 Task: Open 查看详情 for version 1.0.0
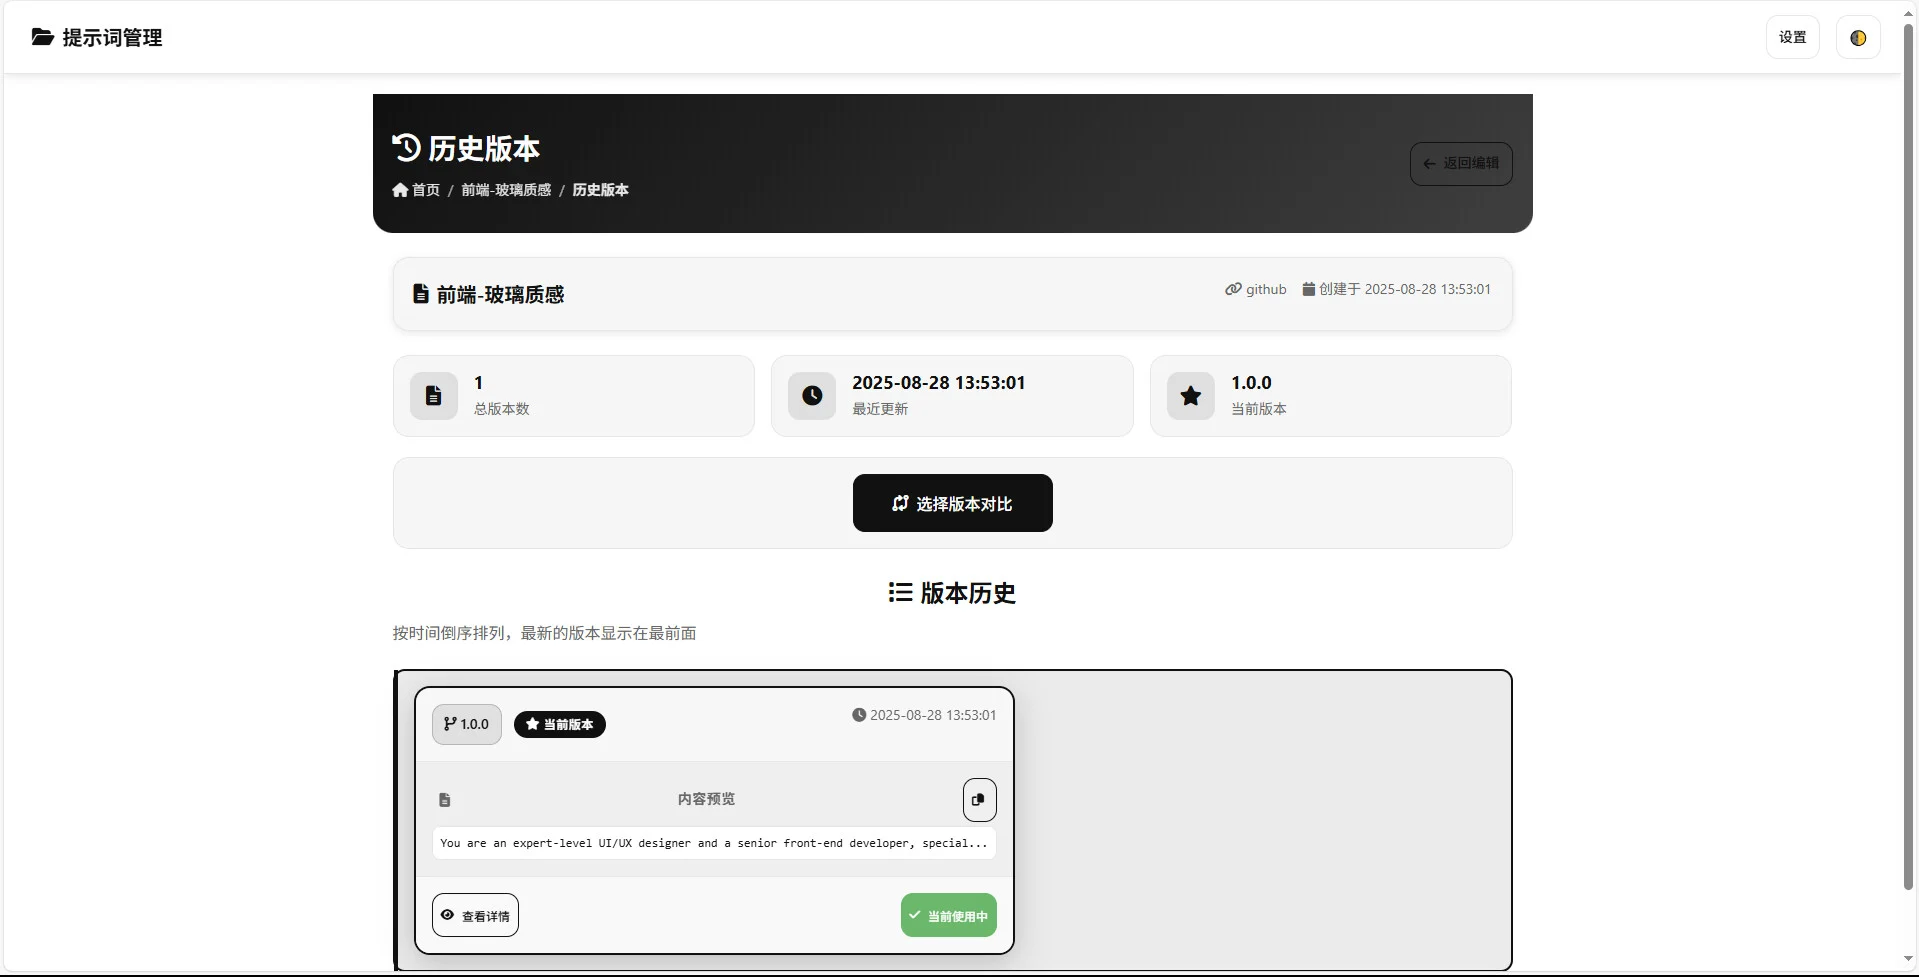(x=475, y=915)
